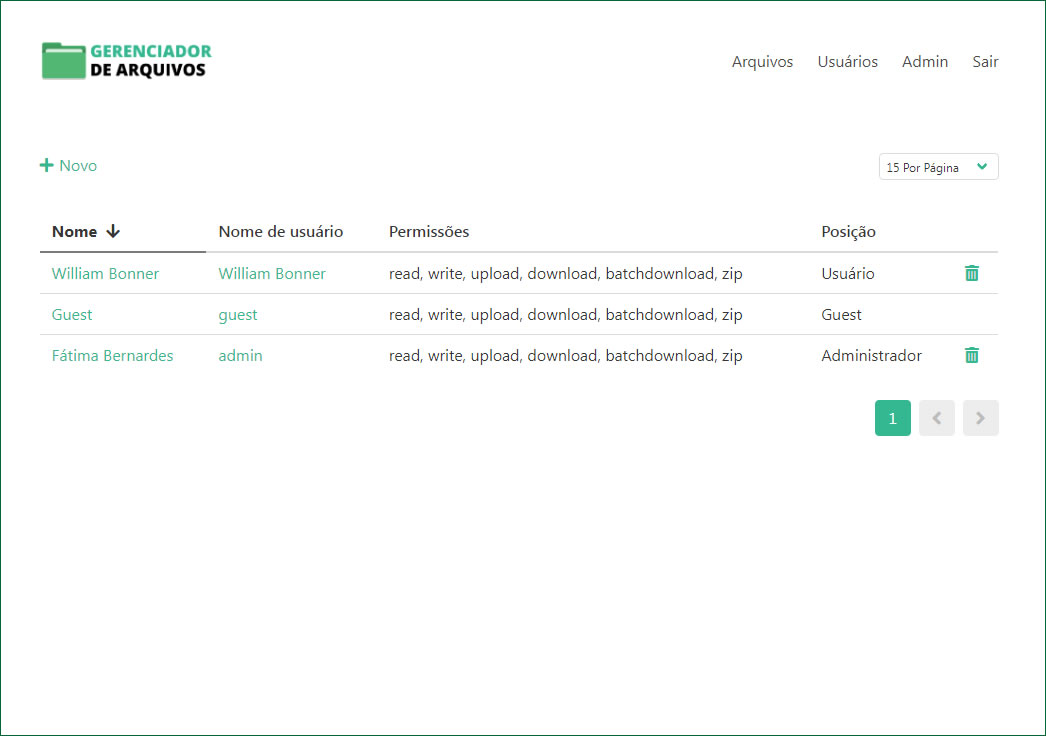Toggle sort arrow on Nome column

coord(113,232)
